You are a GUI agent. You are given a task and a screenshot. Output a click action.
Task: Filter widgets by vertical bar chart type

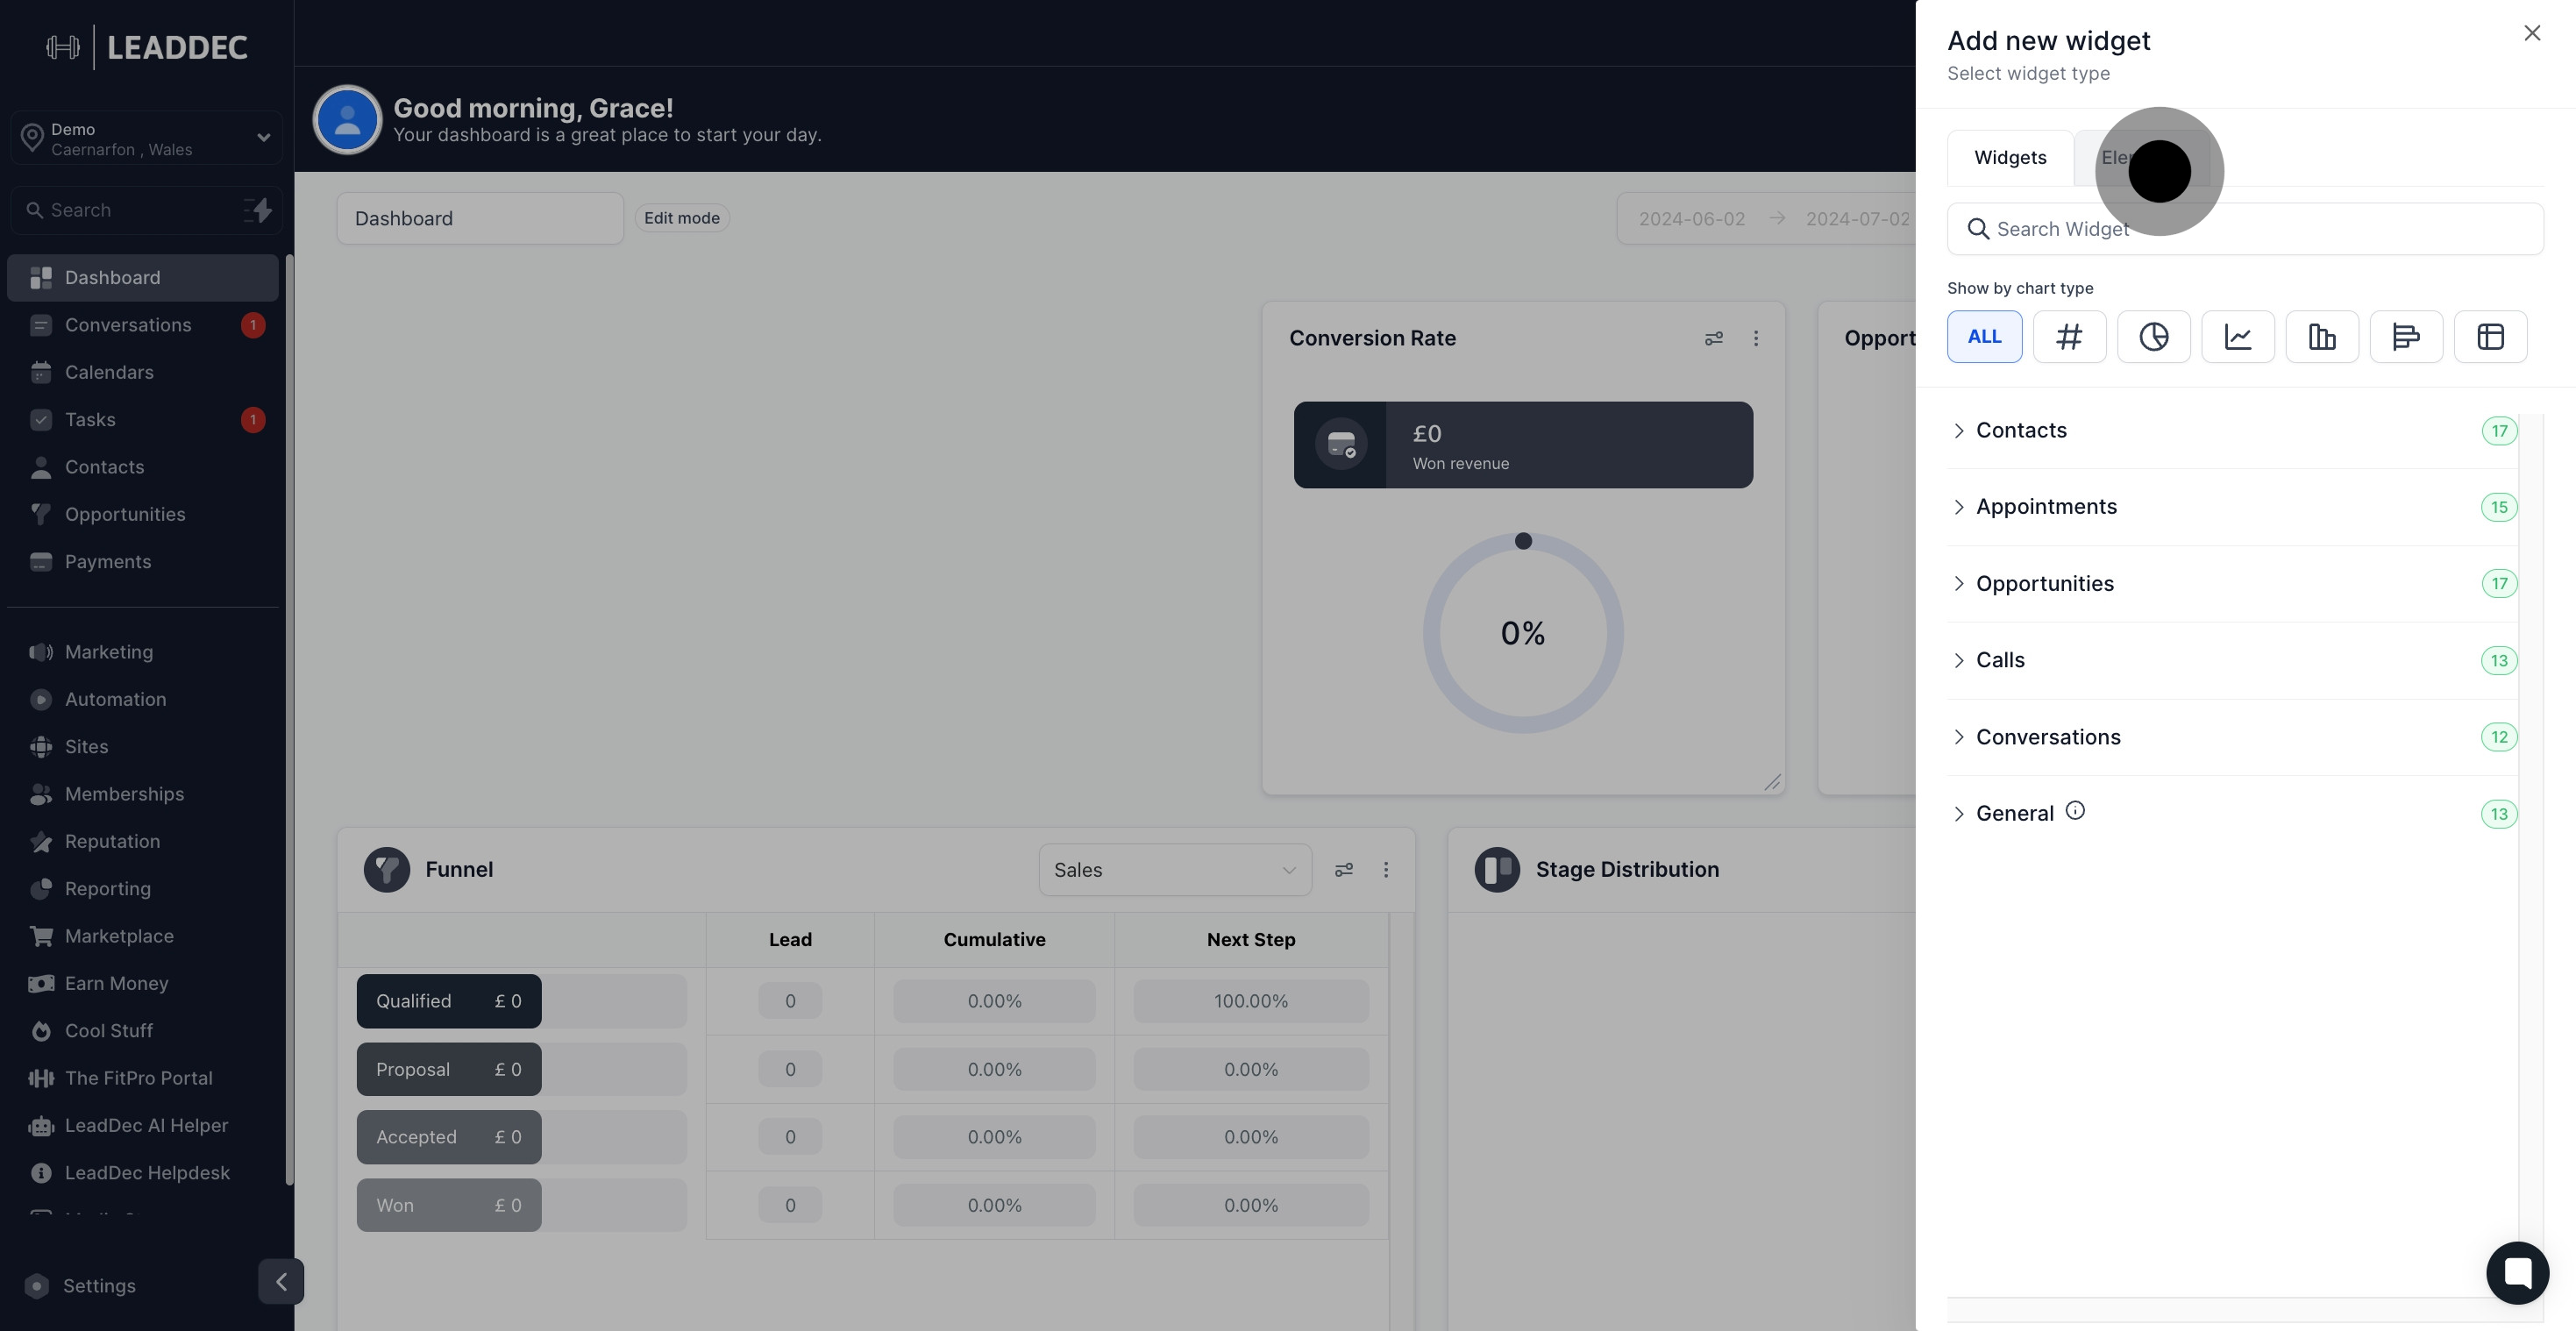pos(2321,337)
